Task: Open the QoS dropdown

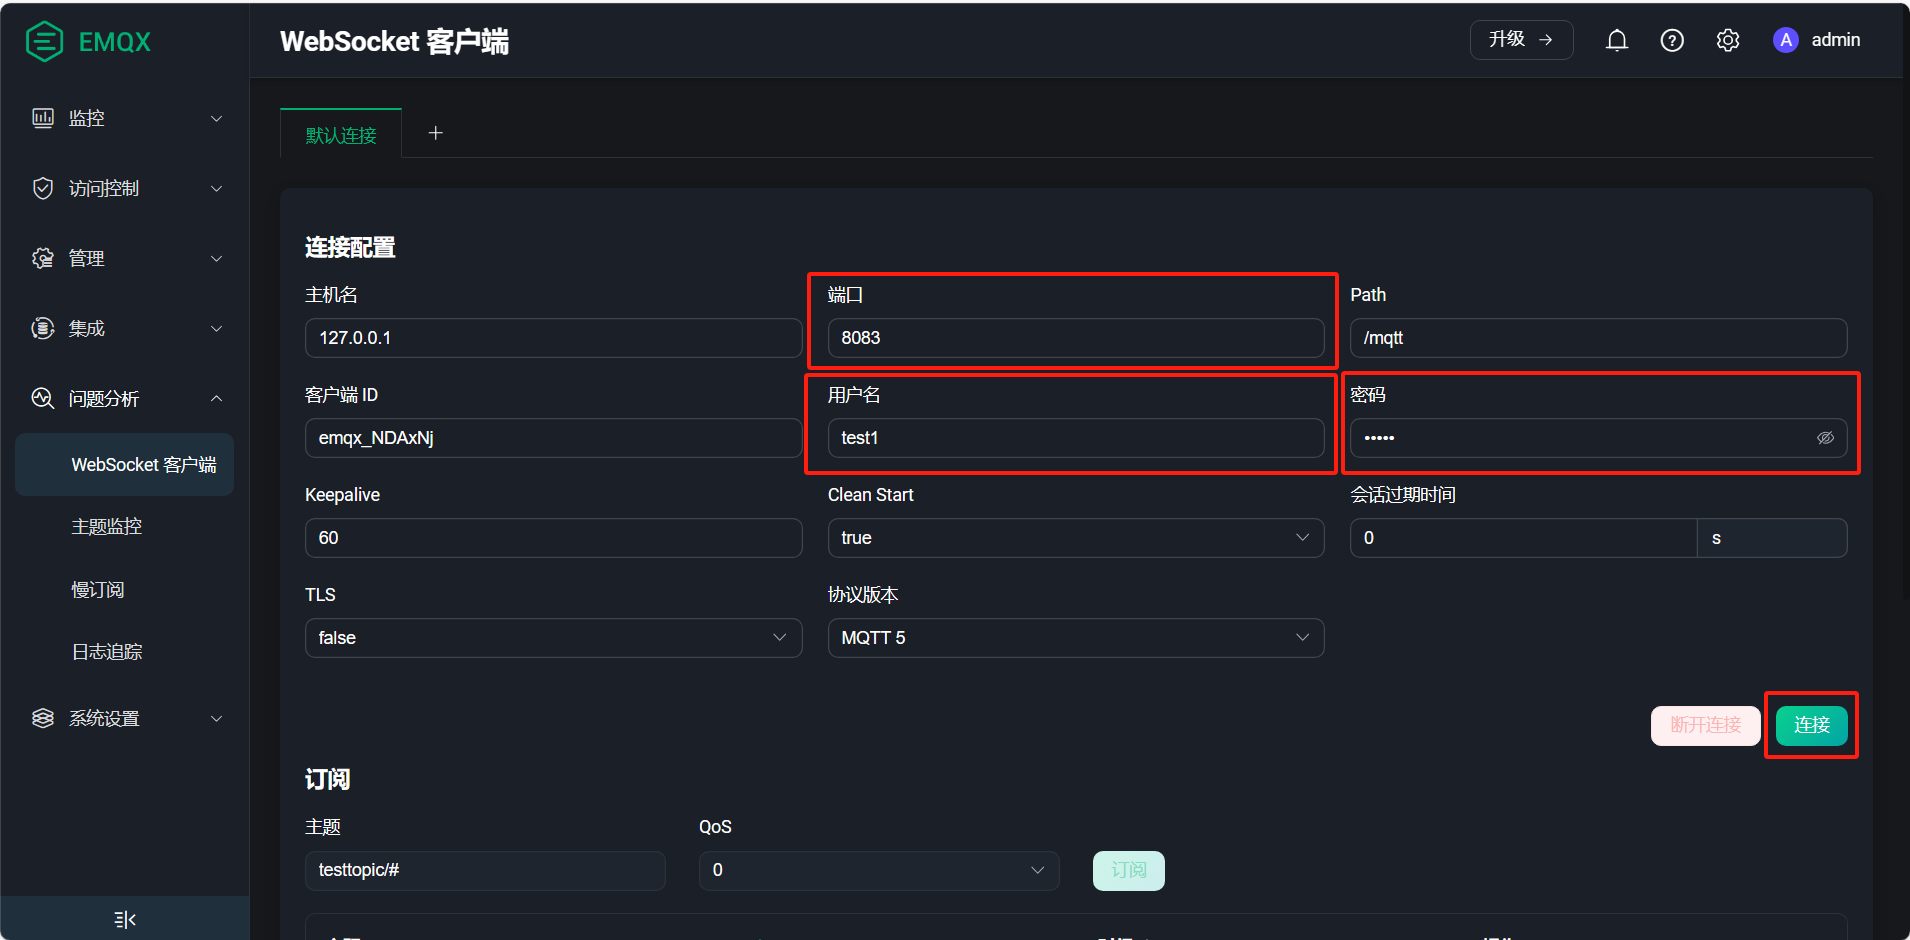Action: 879,870
